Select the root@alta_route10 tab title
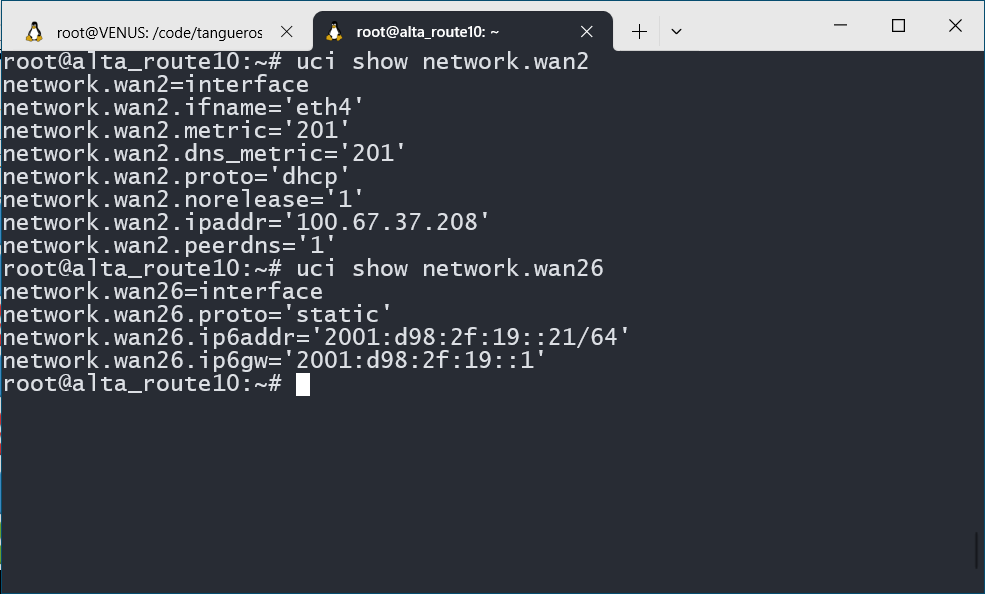Viewport: 985px width, 594px height. (428, 32)
